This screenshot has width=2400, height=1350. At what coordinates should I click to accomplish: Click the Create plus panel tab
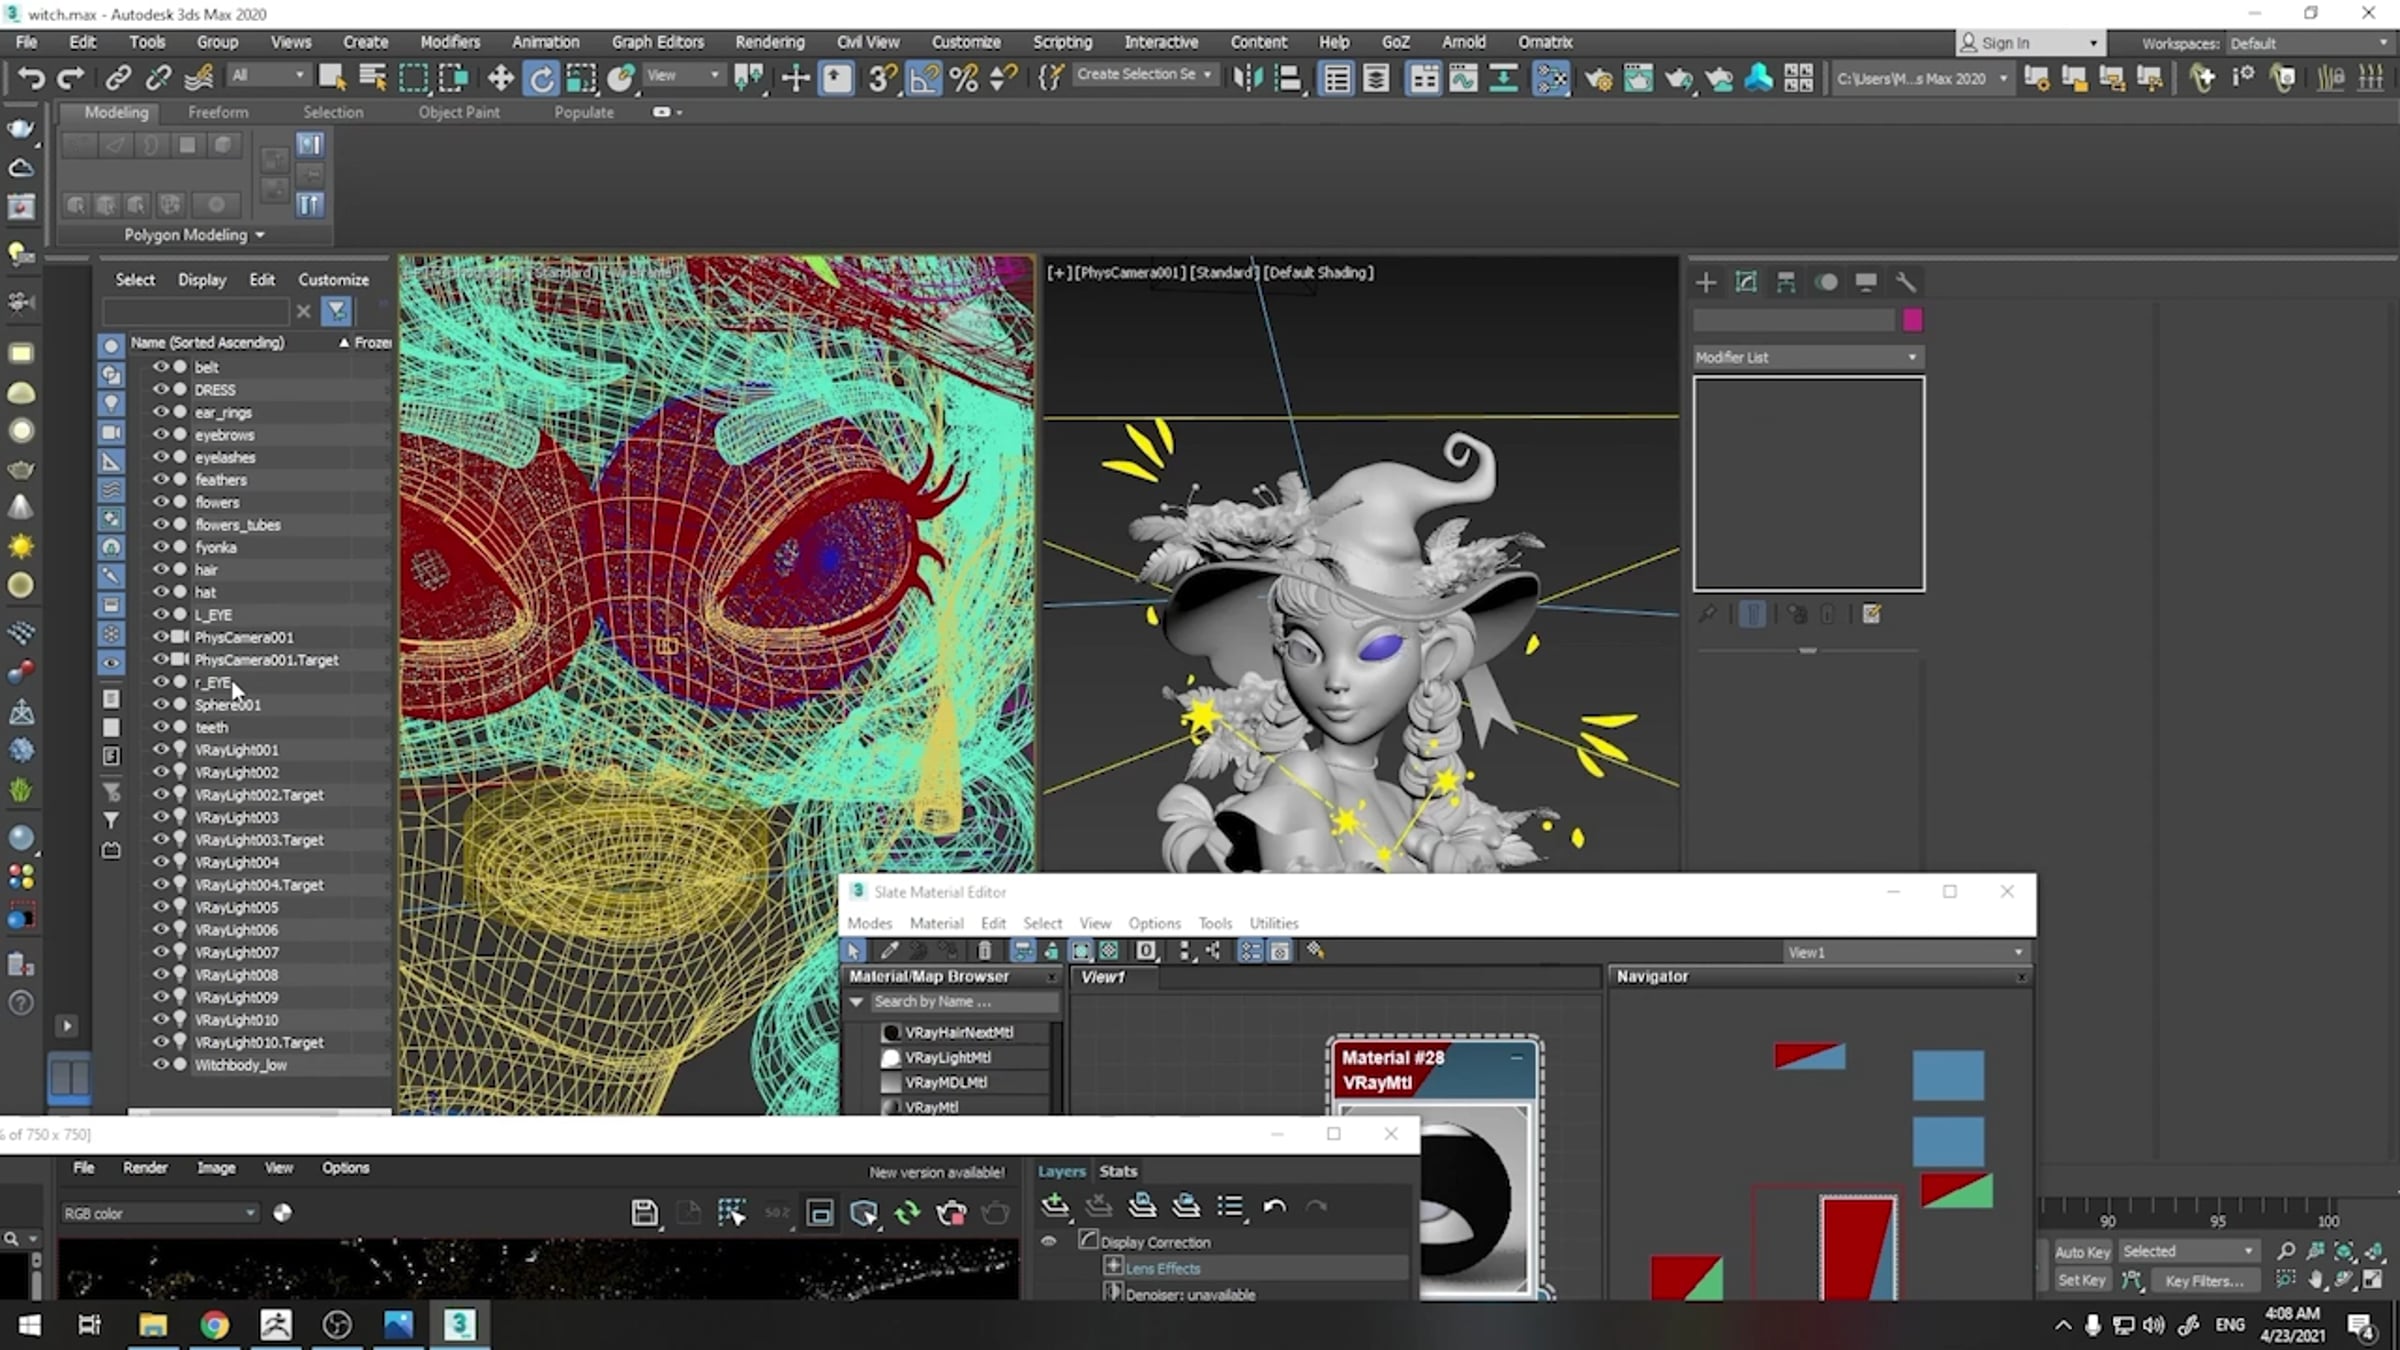click(x=1706, y=283)
